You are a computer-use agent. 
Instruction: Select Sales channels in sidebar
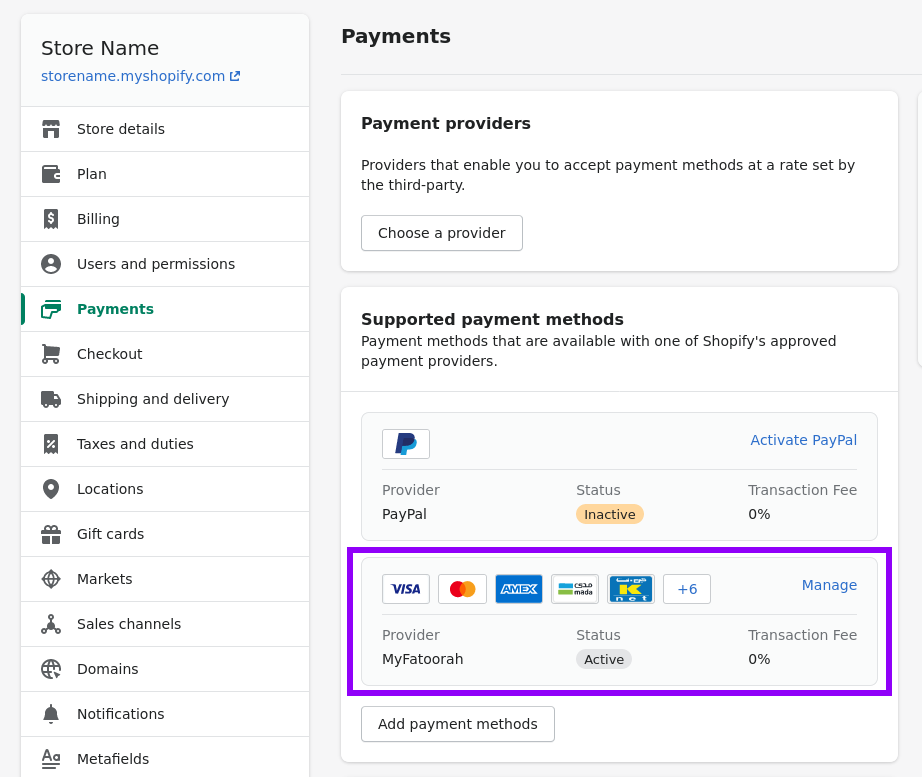[x=129, y=624]
